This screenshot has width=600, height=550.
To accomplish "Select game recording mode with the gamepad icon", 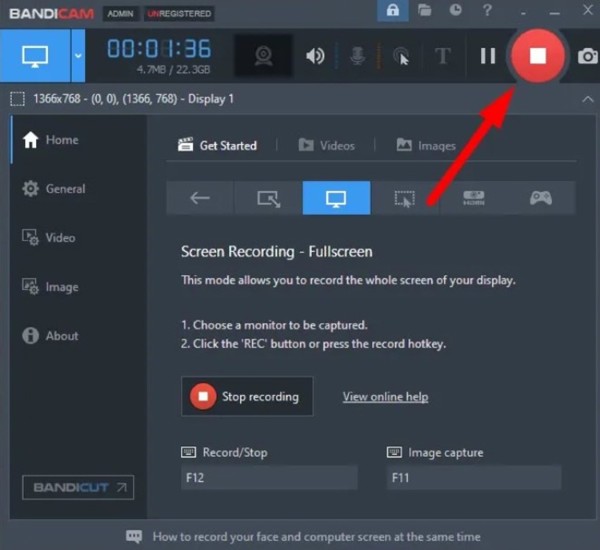I will tap(540, 198).
